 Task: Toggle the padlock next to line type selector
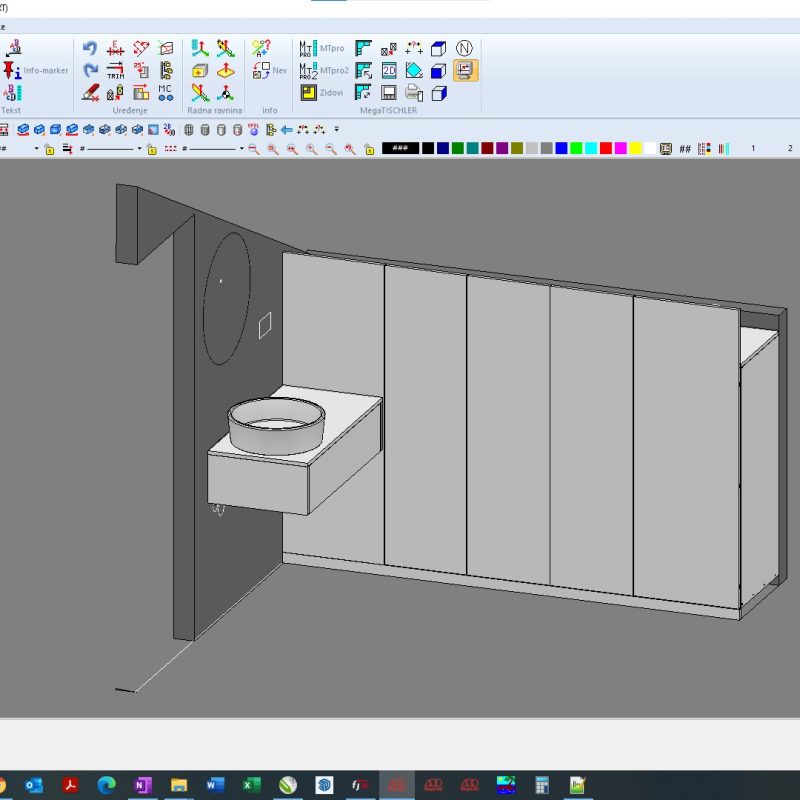[151, 149]
